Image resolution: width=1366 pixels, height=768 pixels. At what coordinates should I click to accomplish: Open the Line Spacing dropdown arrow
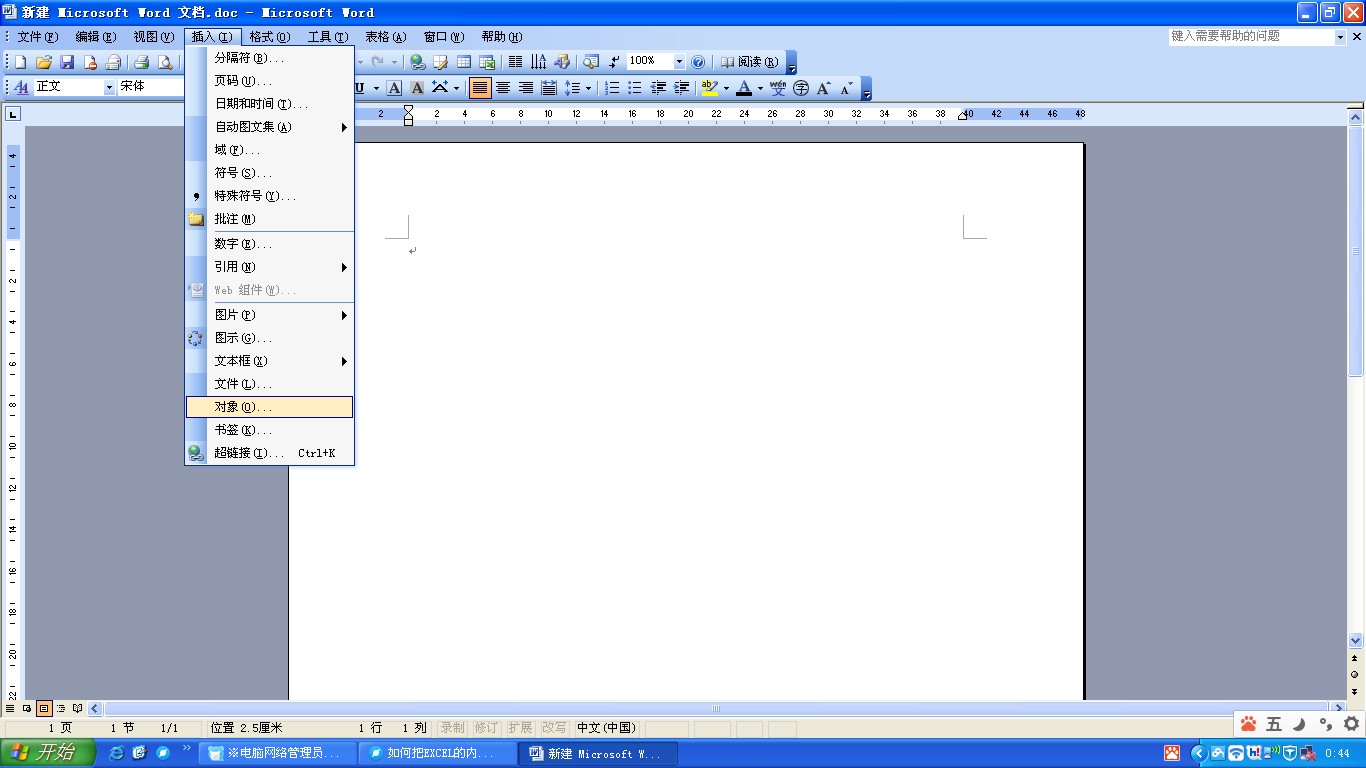coord(588,88)
